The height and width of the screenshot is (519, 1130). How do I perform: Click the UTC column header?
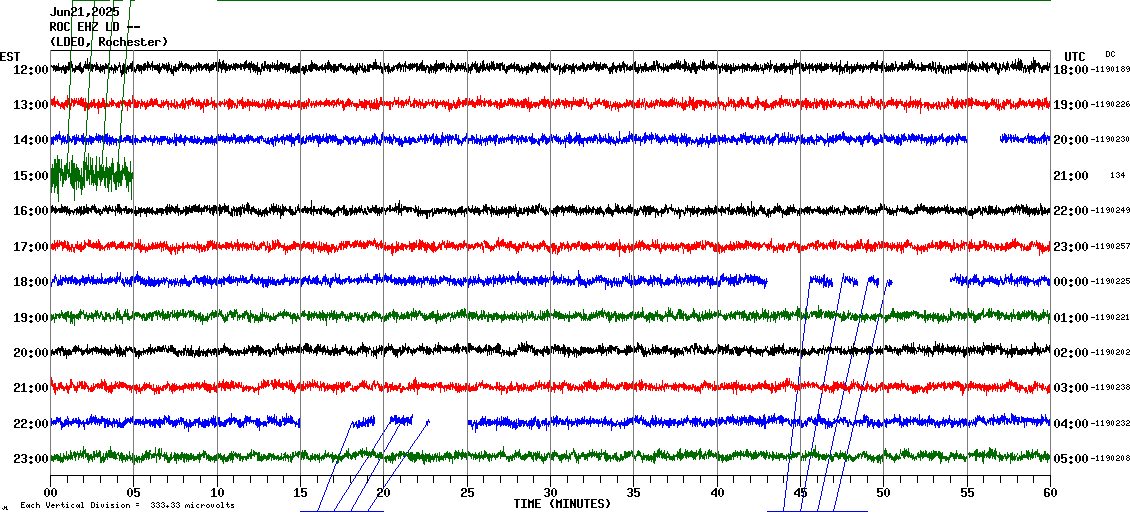click(1075, 56)
